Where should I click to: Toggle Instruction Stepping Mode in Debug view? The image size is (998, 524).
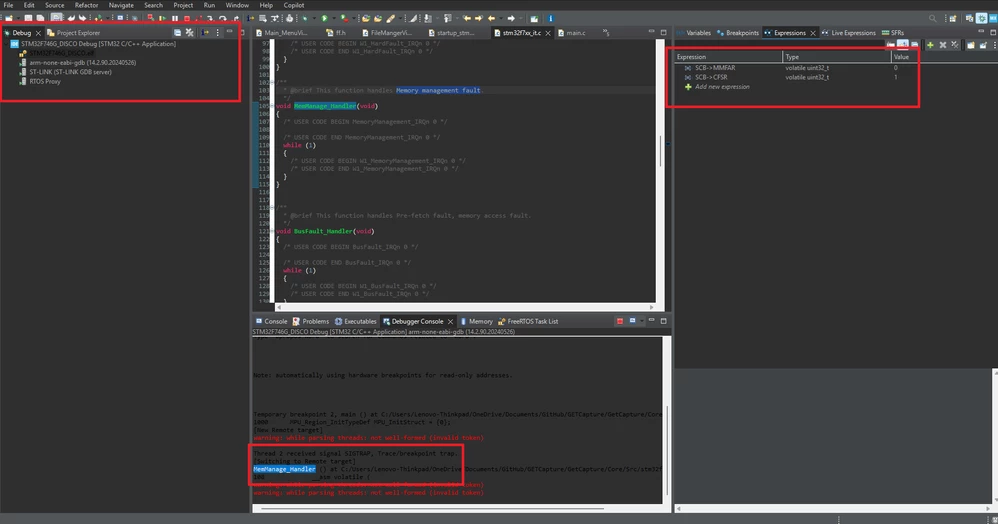(205, 32)
